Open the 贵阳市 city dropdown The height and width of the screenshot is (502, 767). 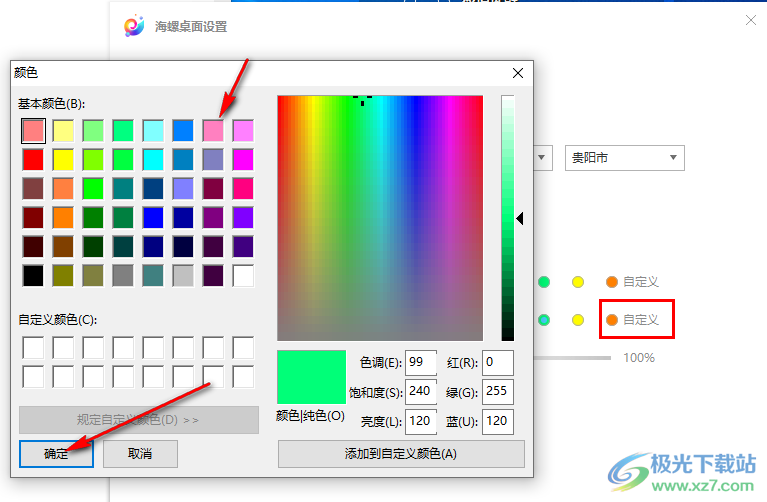(x=625, y=158)
